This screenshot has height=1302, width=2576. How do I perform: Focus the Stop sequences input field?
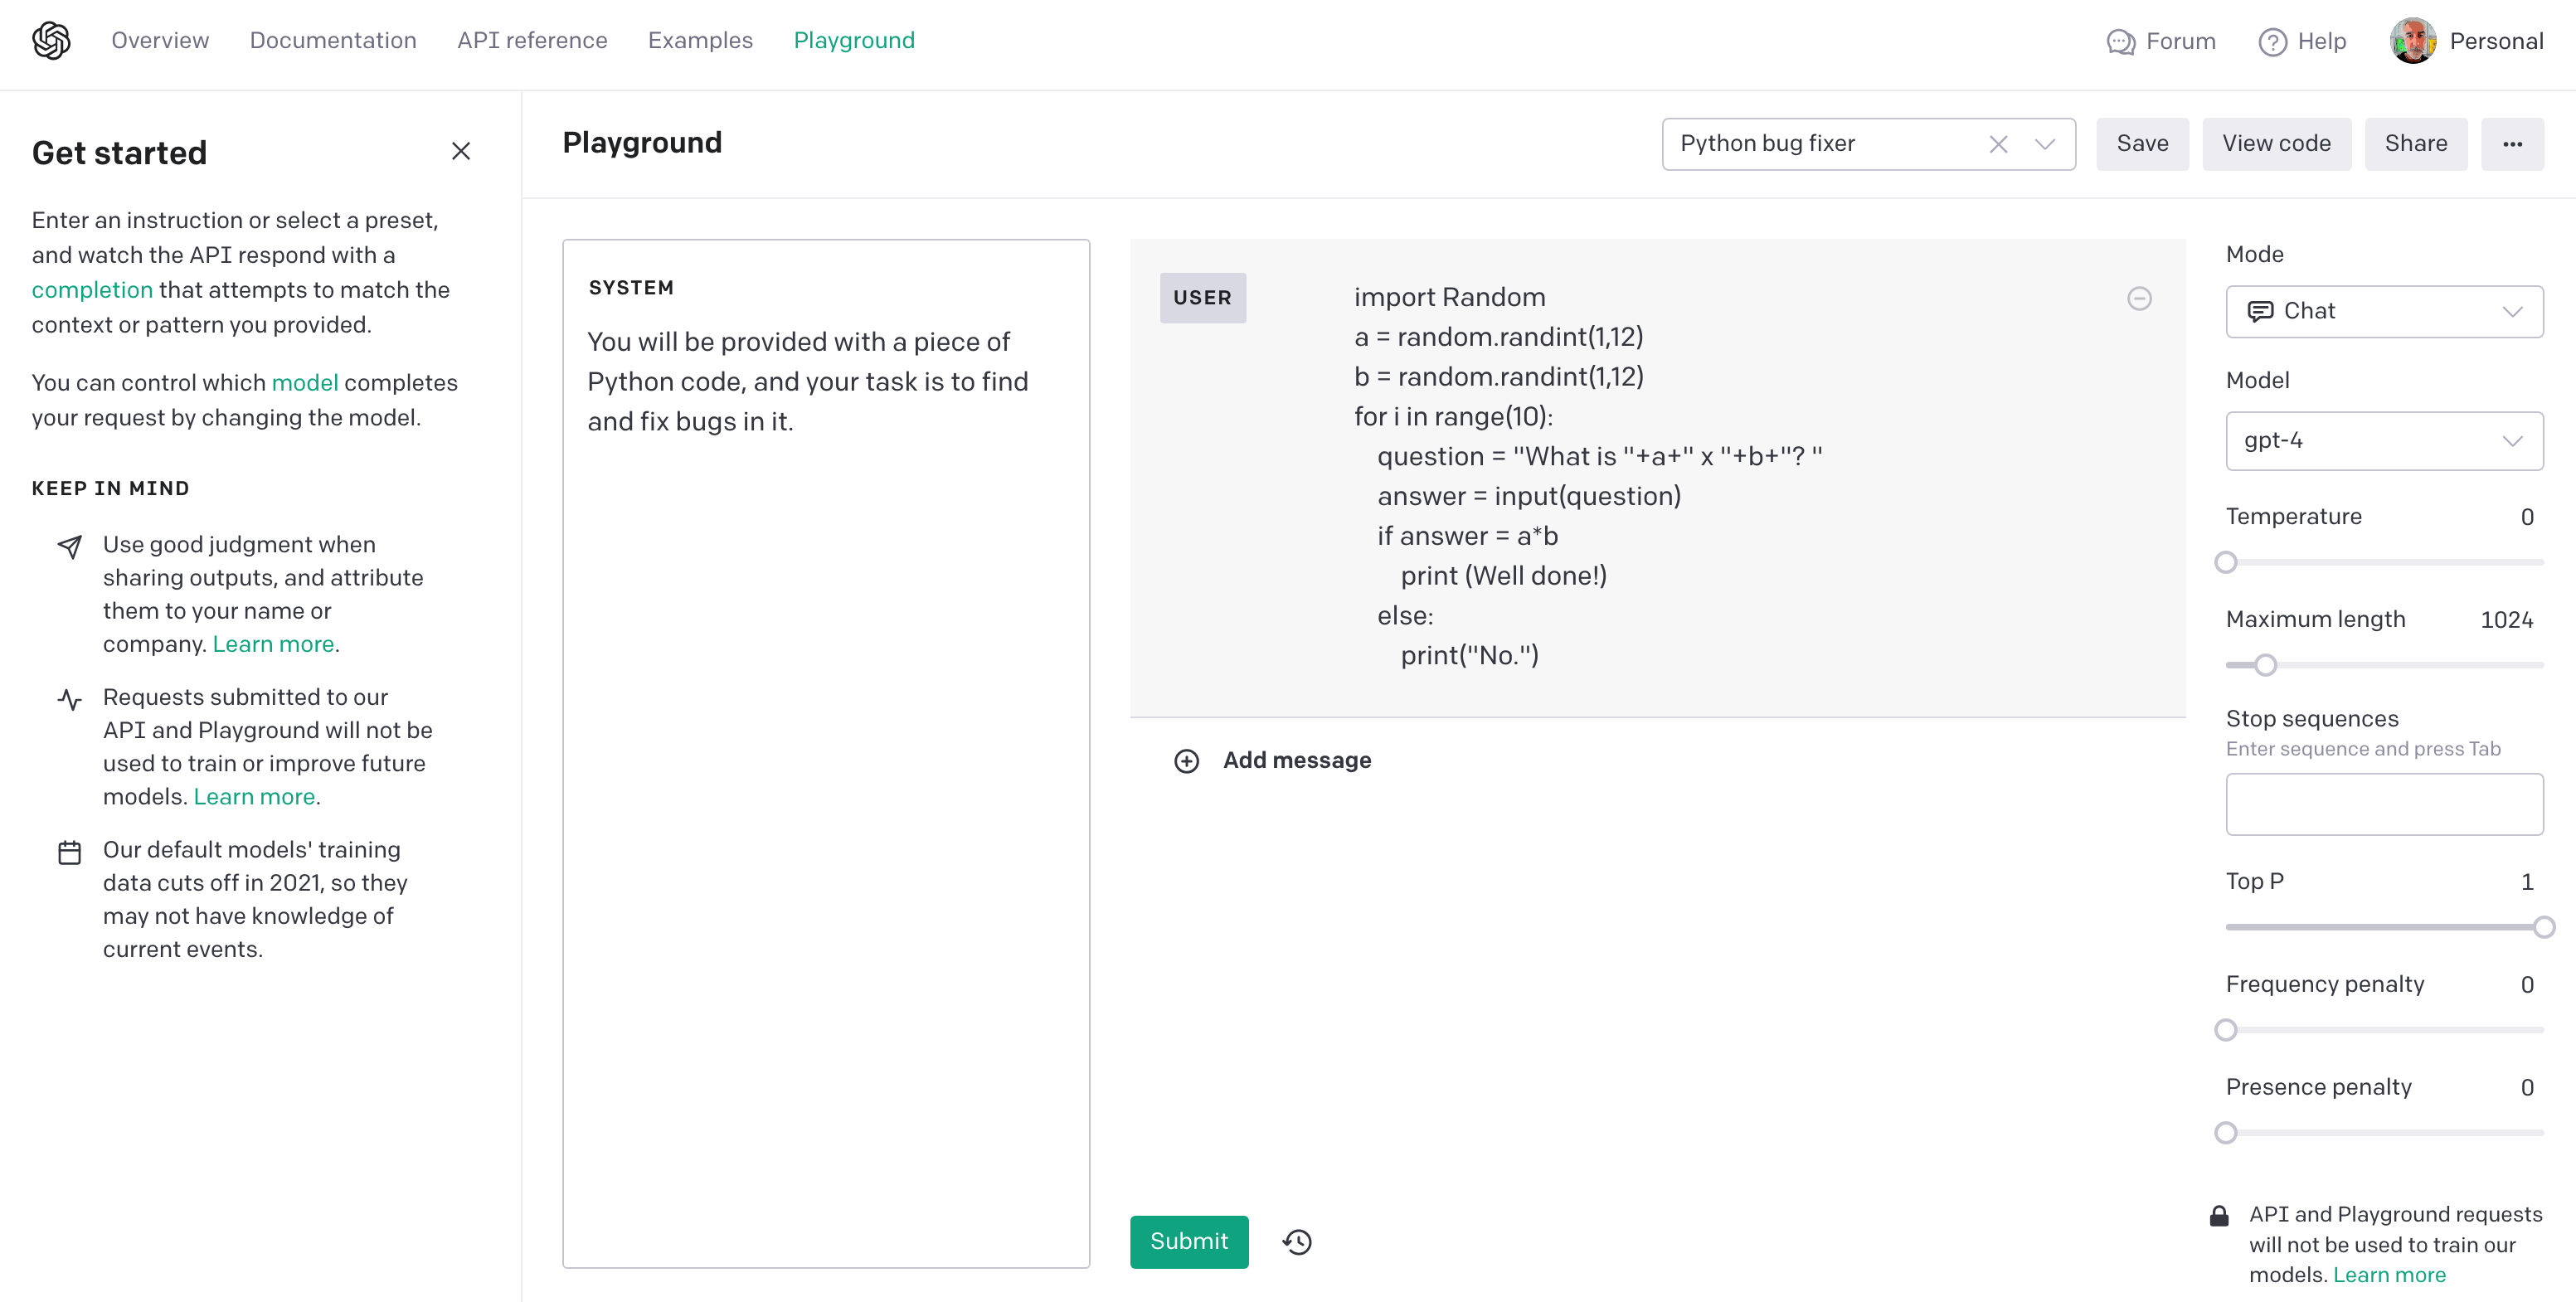coord(2384,804)
